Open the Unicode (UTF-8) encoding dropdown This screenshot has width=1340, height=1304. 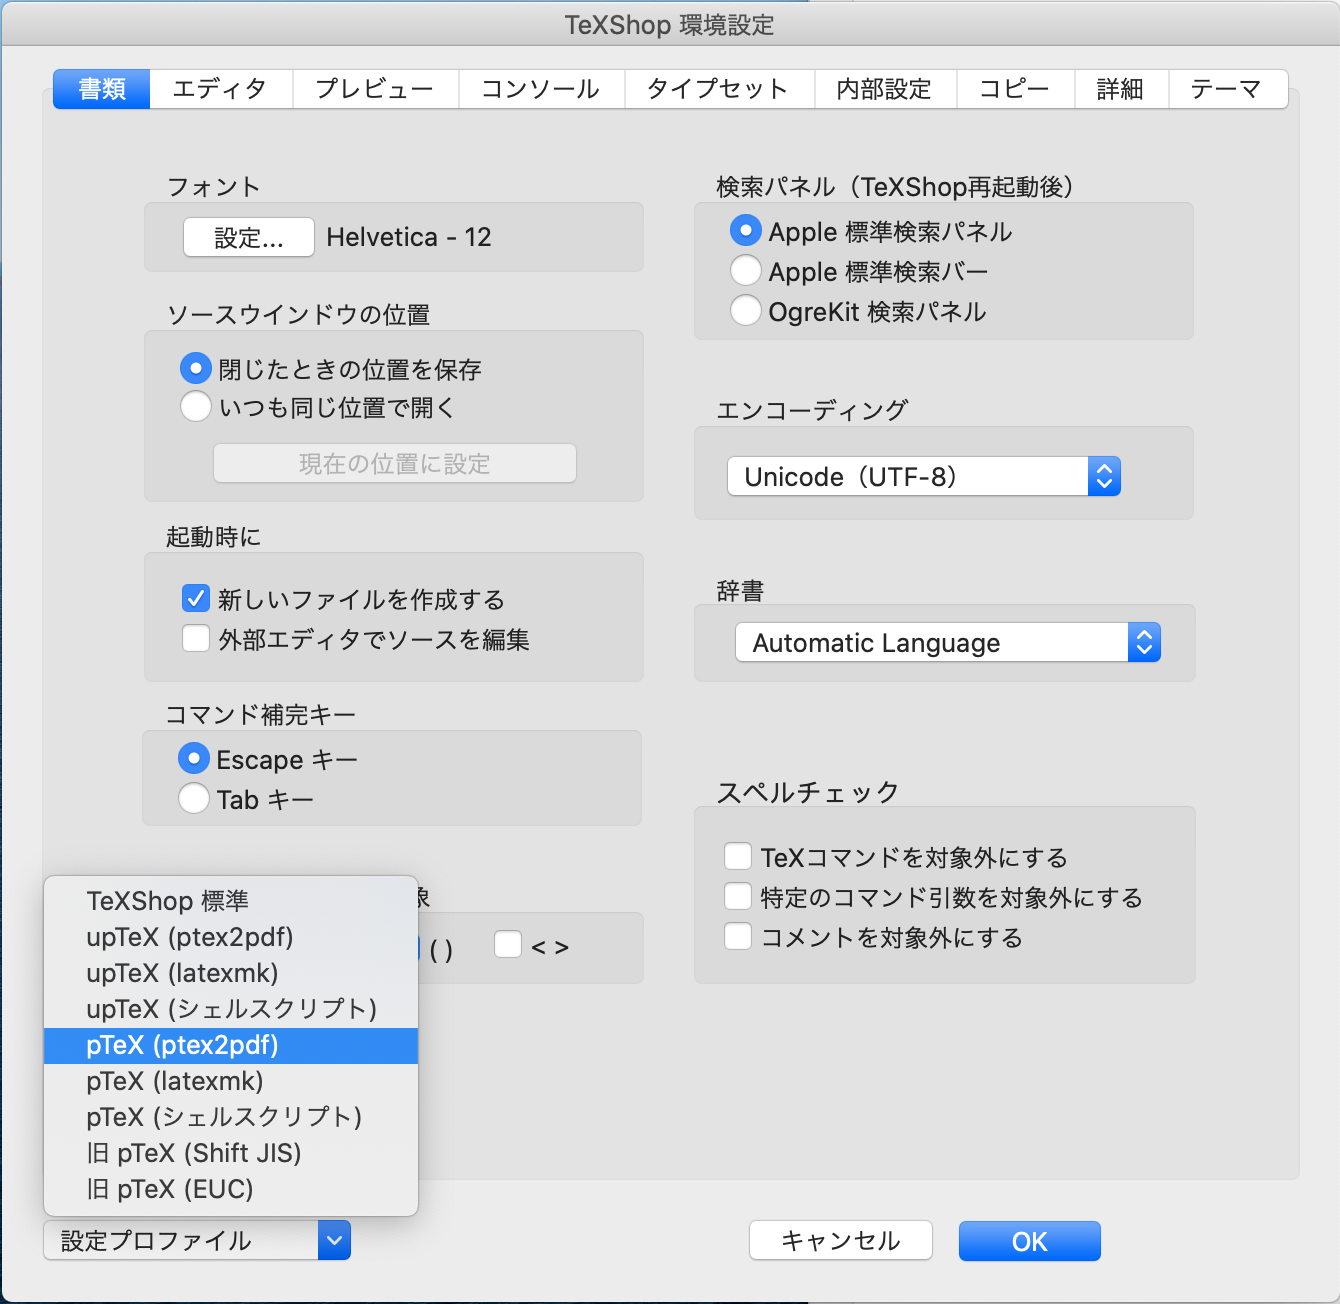(x=924, y=477)
